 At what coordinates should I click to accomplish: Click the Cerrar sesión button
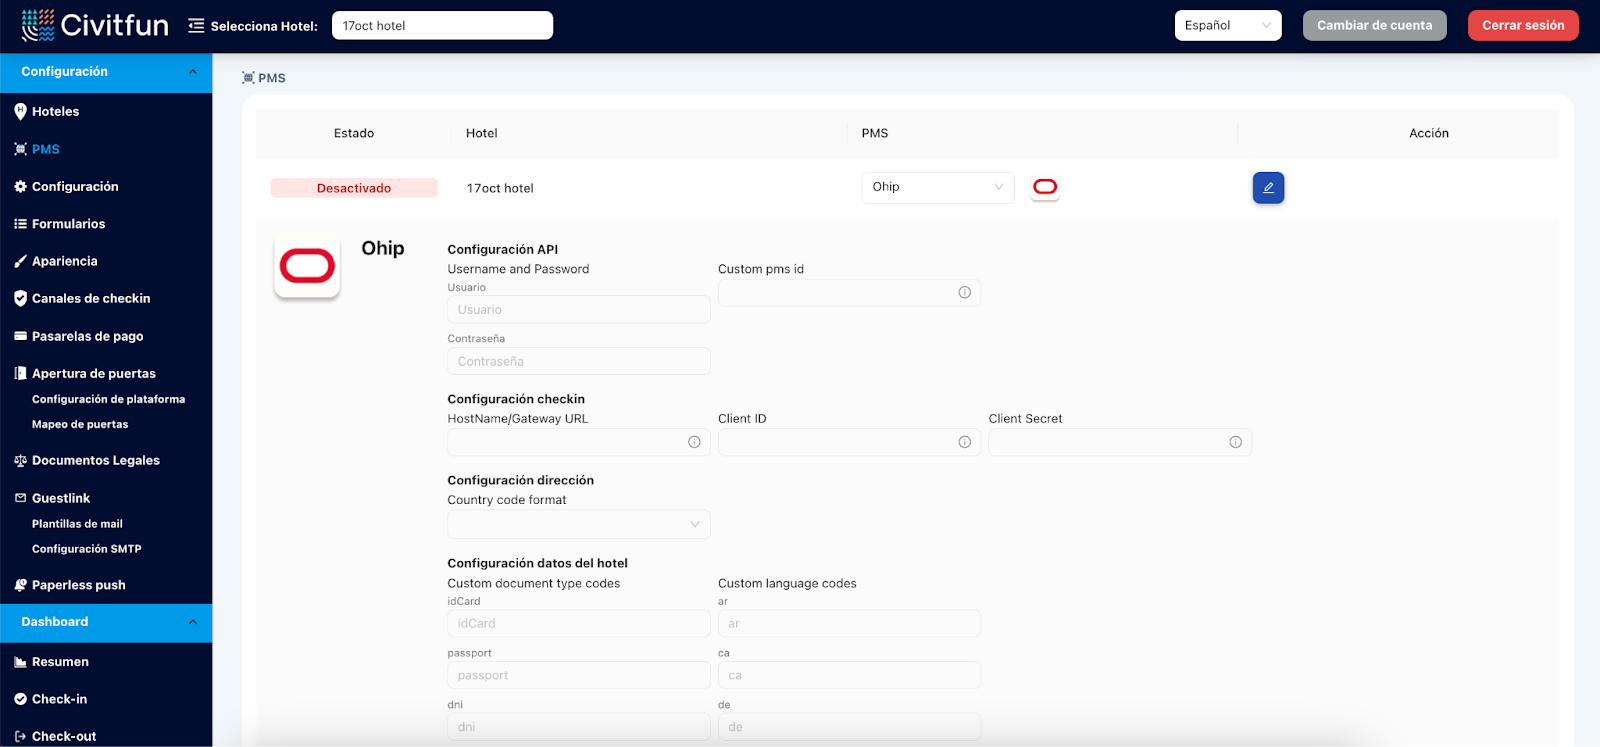(x=1523, y=25)
